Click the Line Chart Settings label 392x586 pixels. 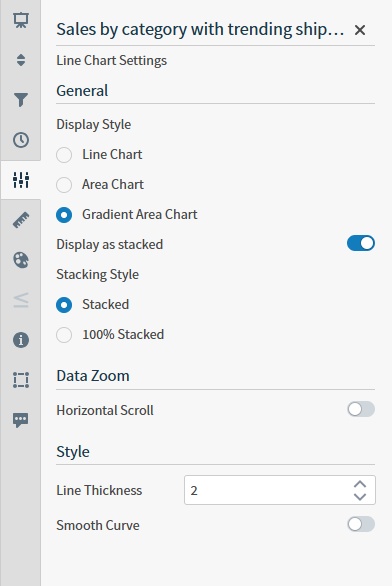click(x=111, y=61)
